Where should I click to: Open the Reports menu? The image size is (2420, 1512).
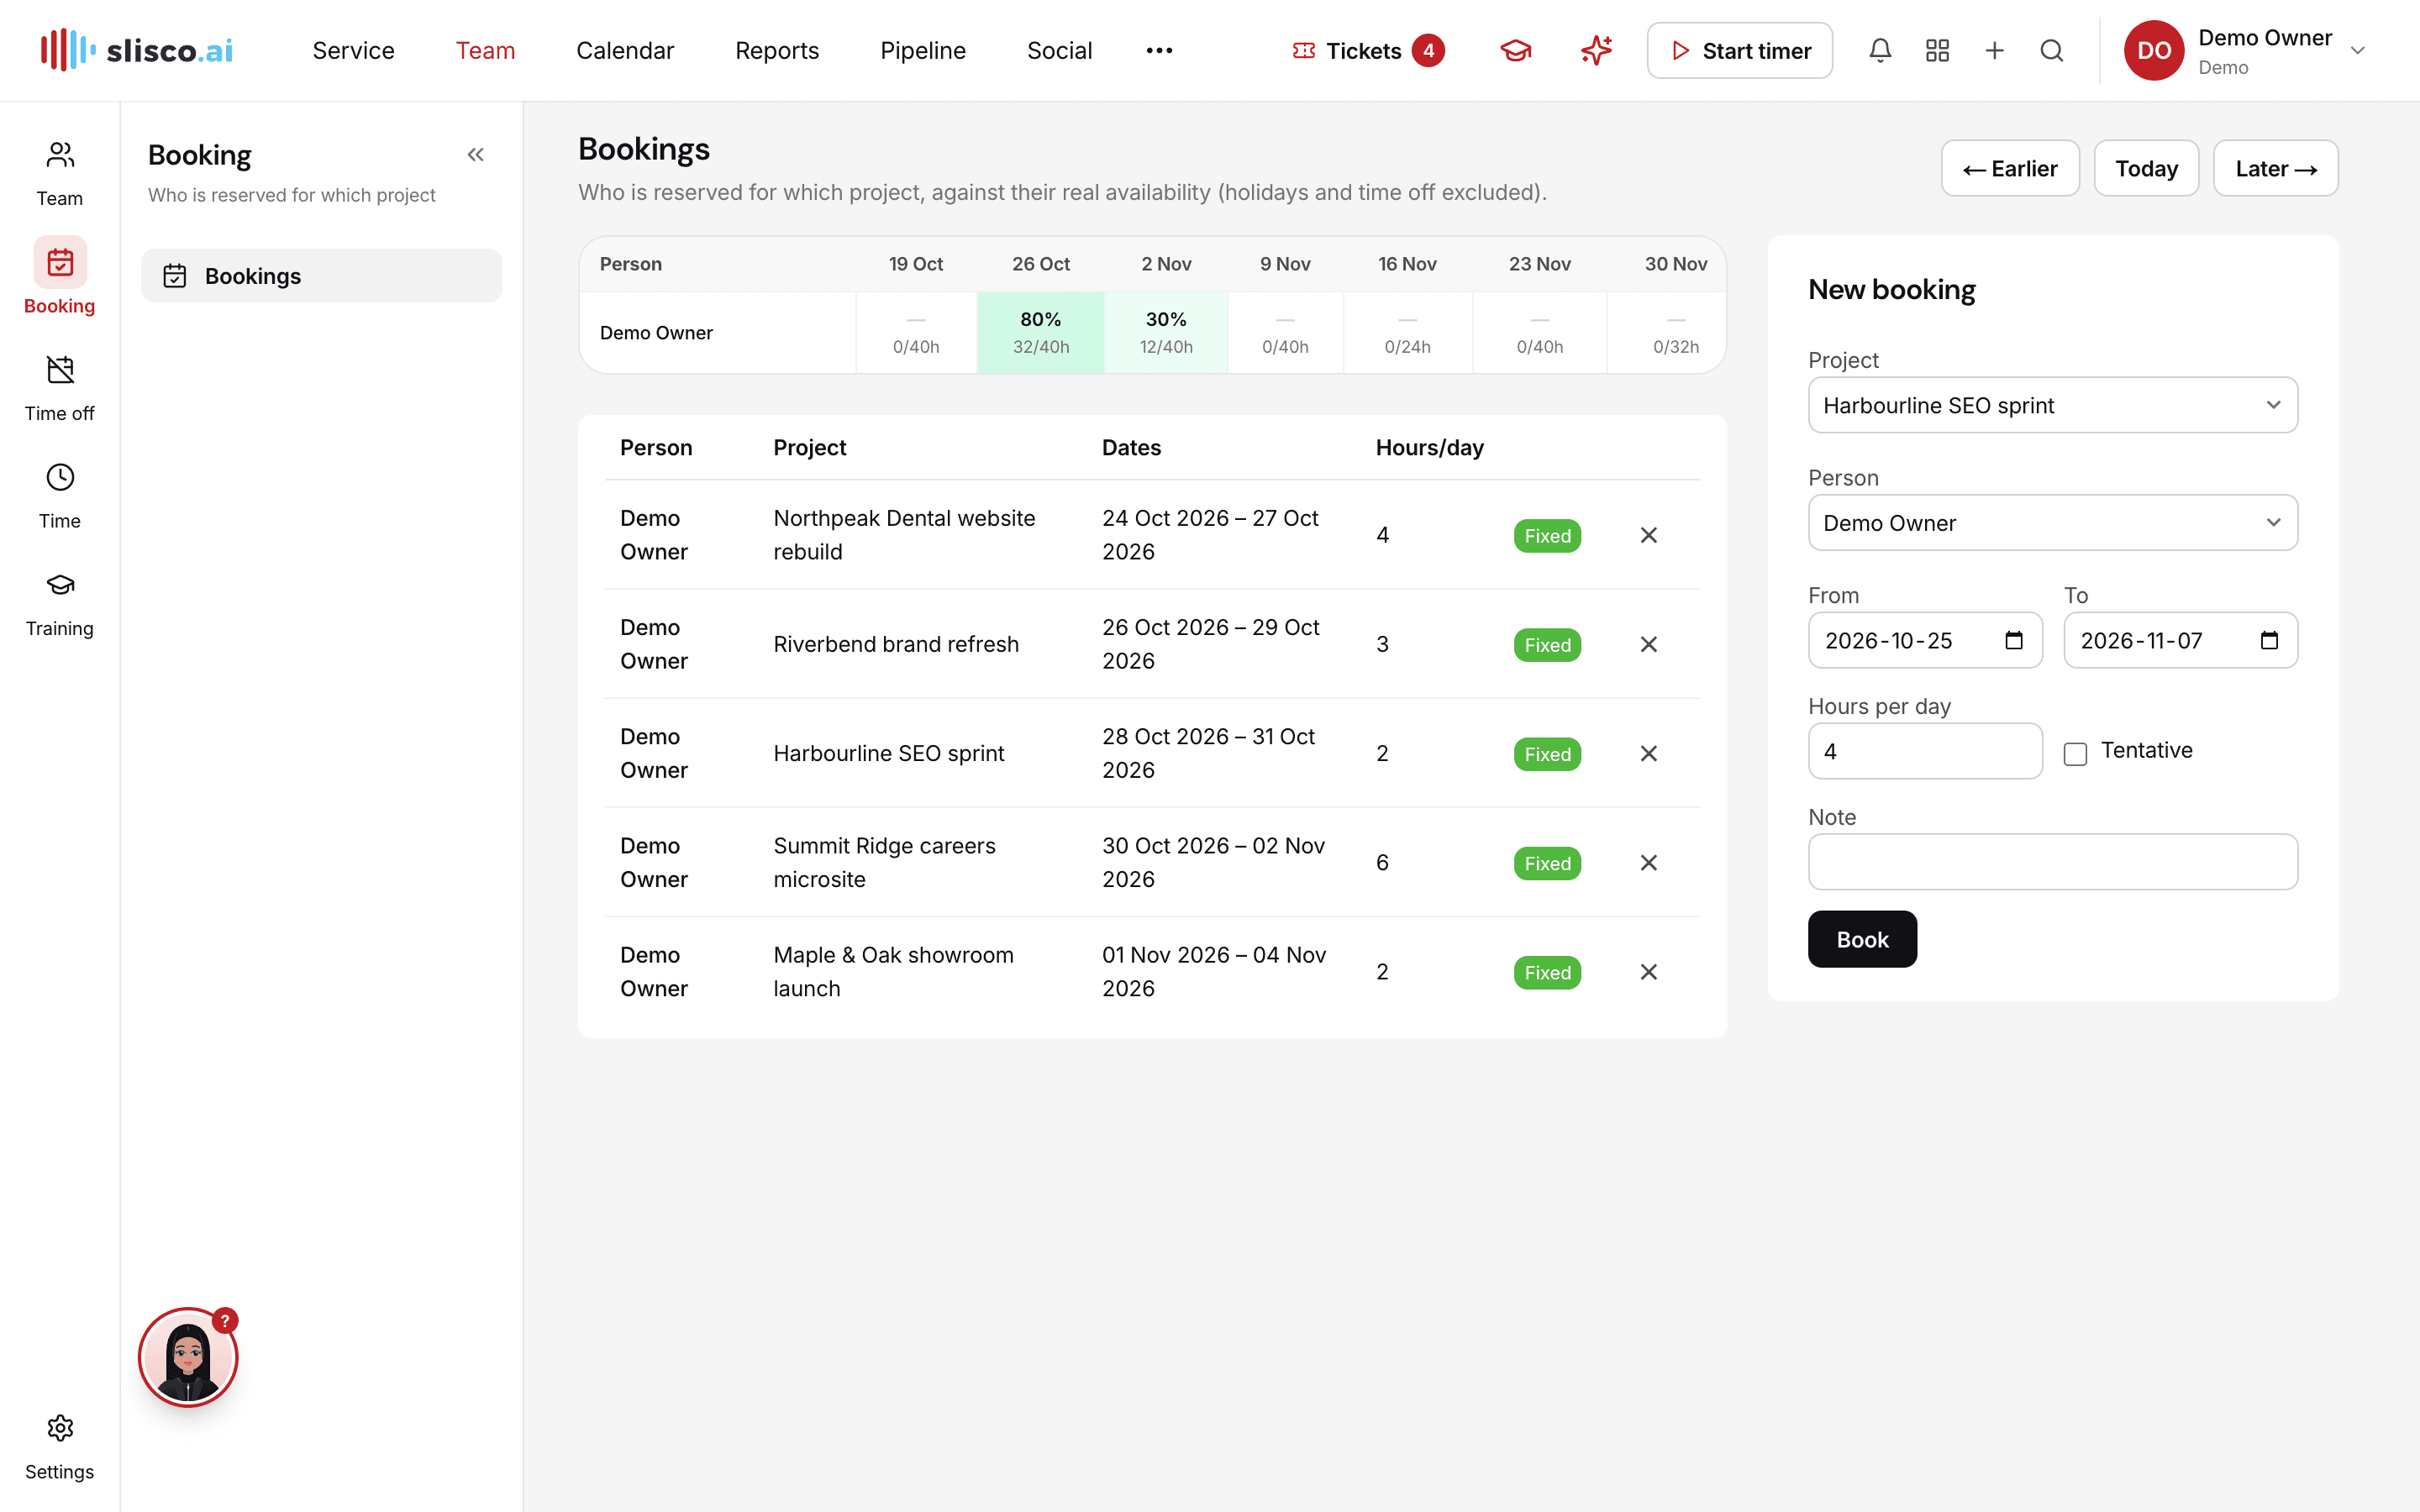pos(777,50)
